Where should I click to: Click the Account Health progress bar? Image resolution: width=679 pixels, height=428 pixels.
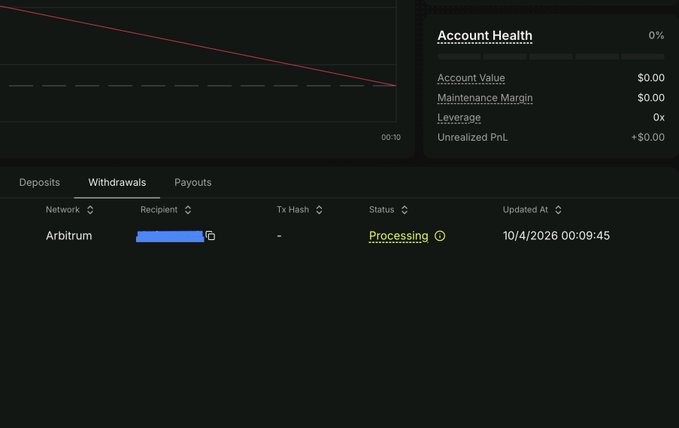[551, 56]
